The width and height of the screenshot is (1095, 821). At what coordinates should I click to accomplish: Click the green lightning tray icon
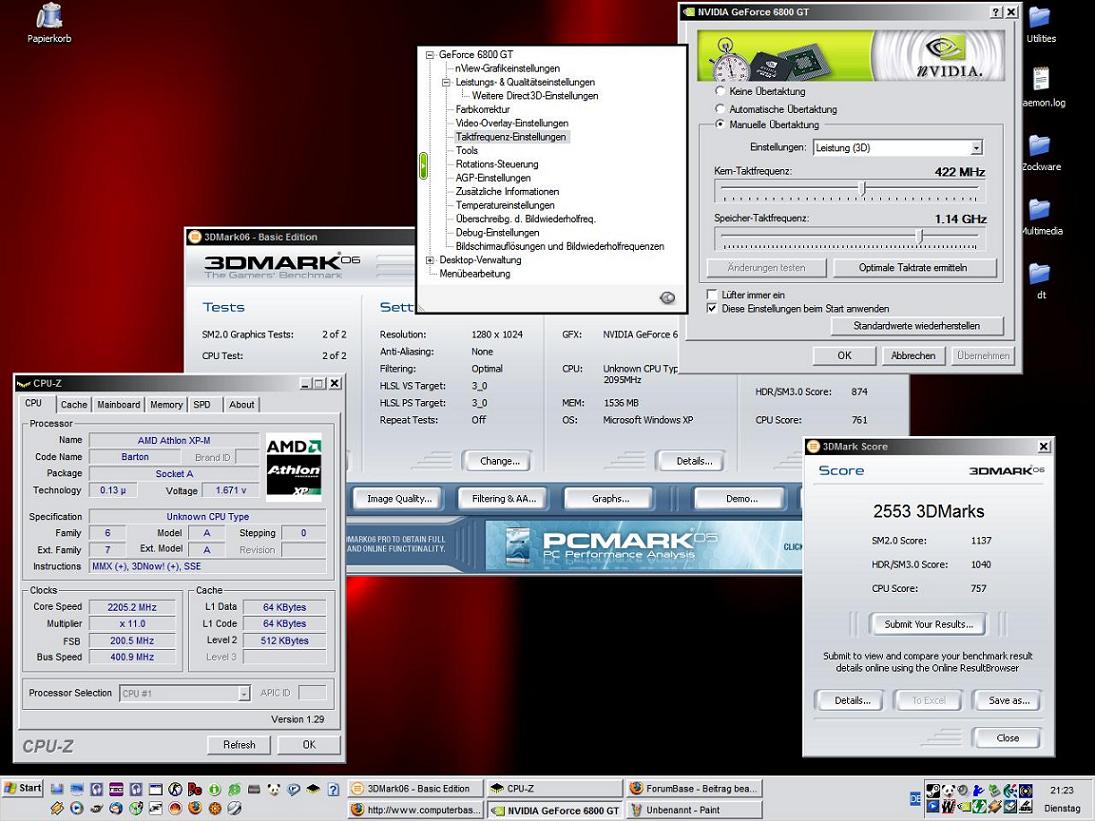coord(979,806)
